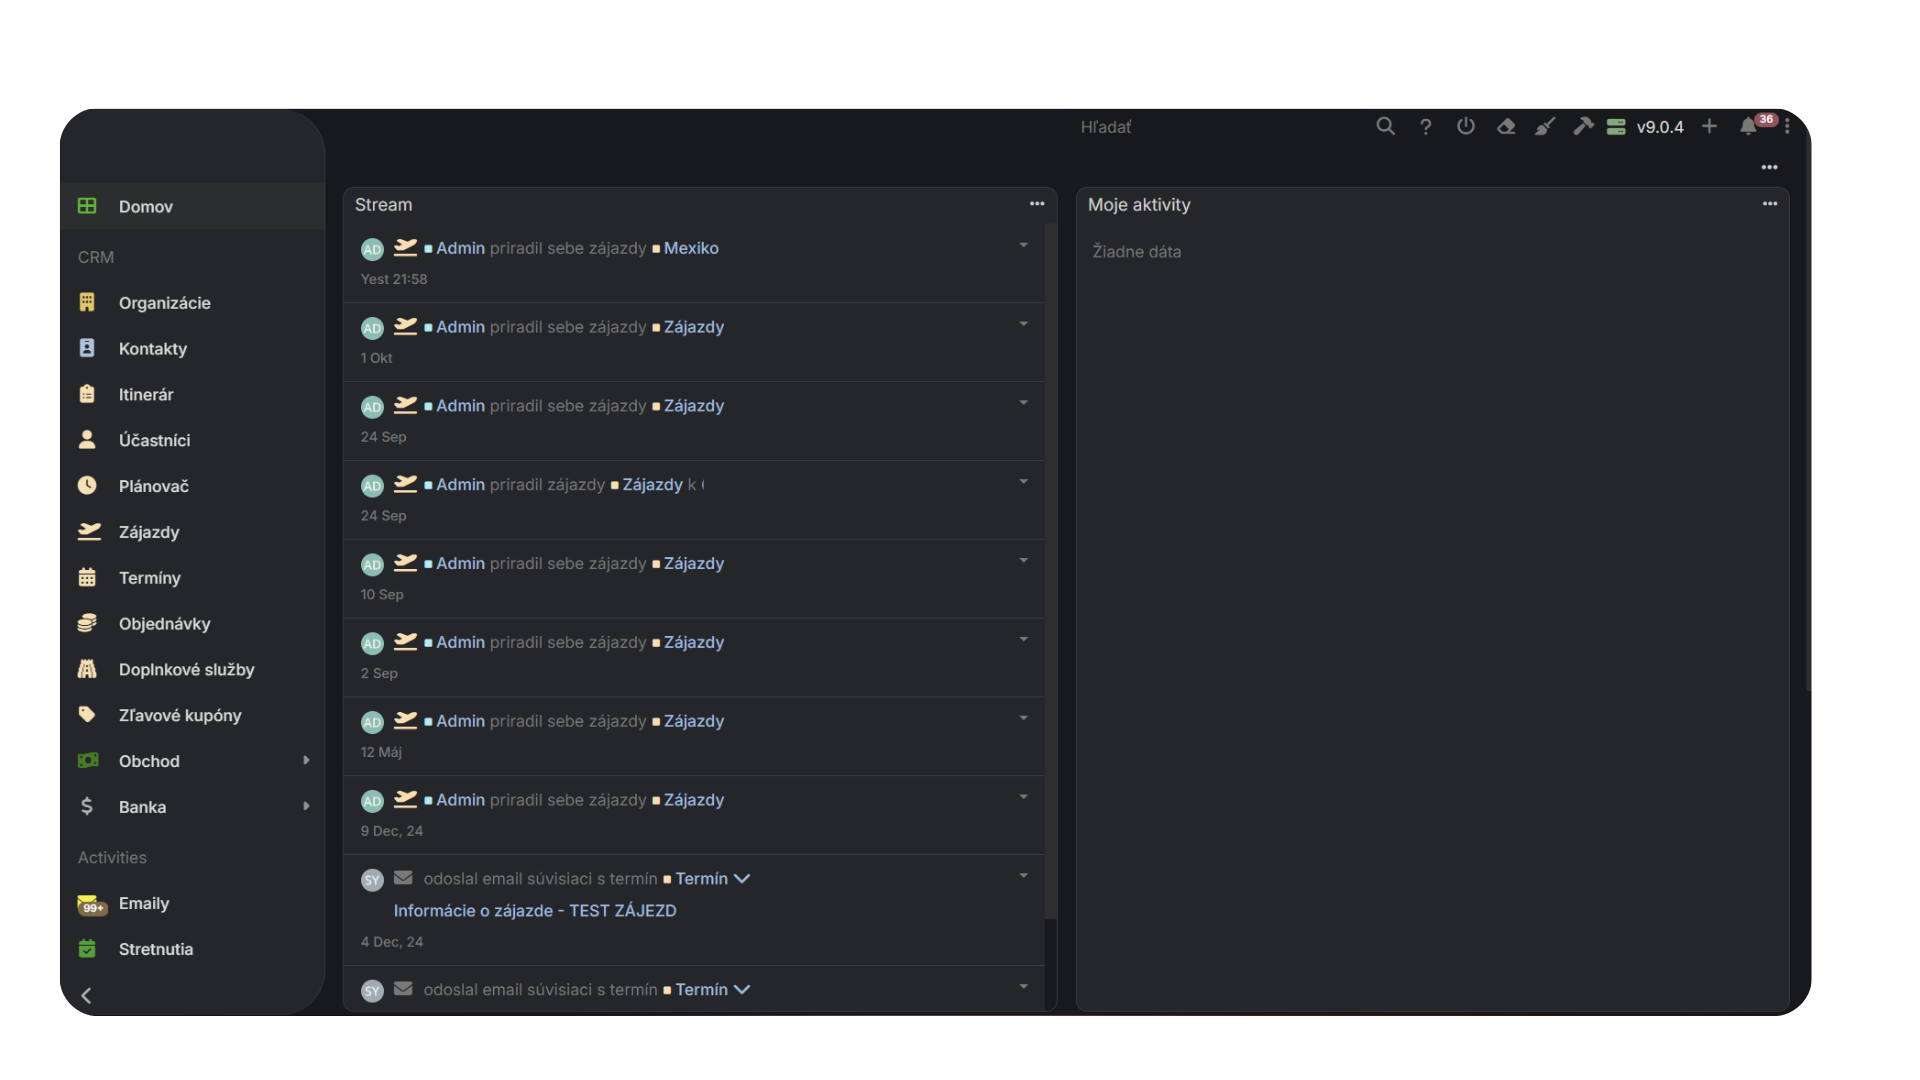Click the hammer icon in top toolbar

point(1583,127)
